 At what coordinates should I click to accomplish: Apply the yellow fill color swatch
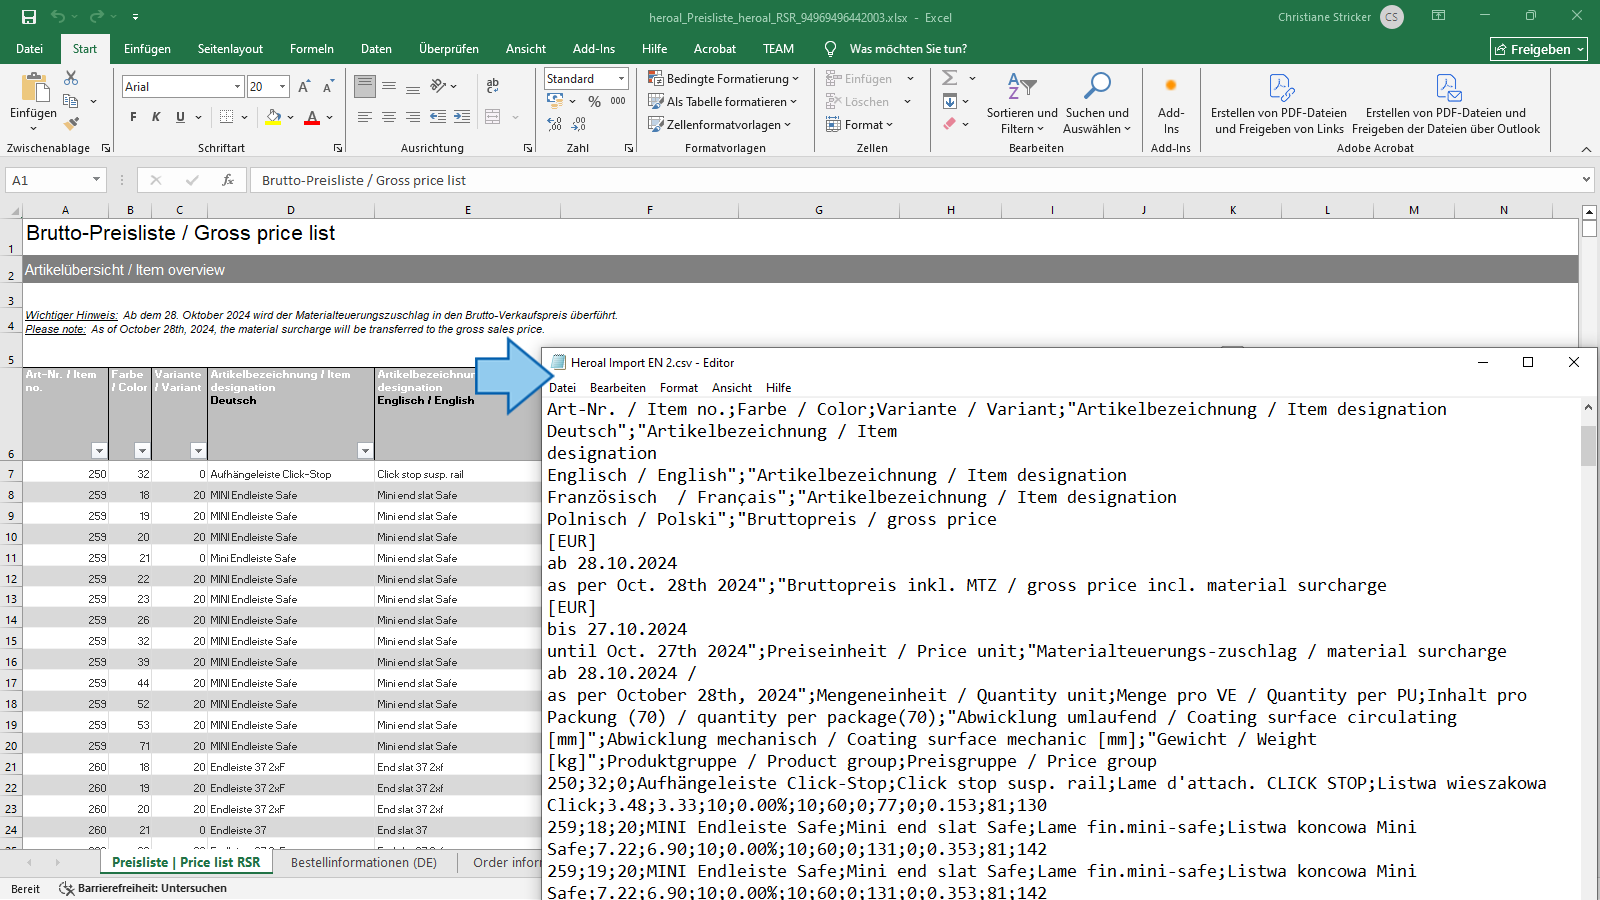coord(273,117)
